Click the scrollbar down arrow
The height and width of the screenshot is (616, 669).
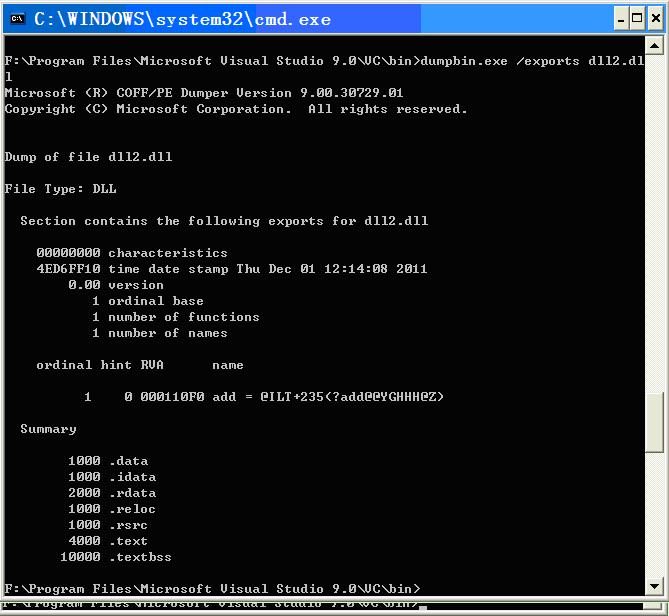(x=655, y=587)
